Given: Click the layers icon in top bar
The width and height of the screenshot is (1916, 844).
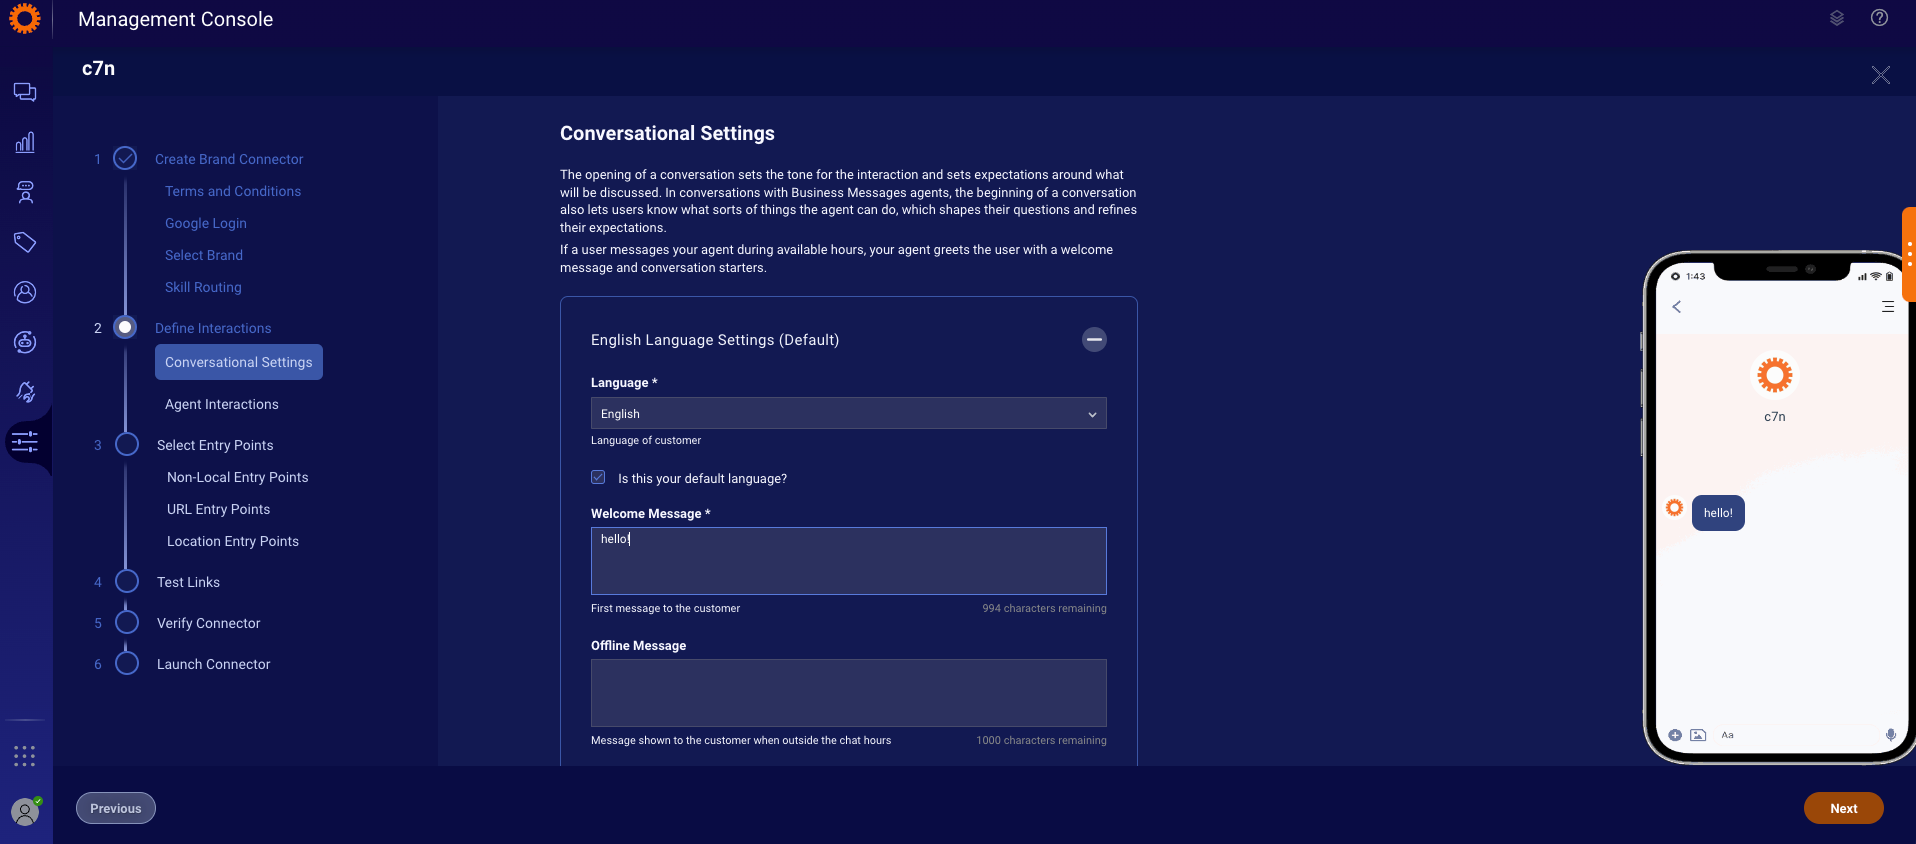Looking at the screenshot, I should (1837, 18).
